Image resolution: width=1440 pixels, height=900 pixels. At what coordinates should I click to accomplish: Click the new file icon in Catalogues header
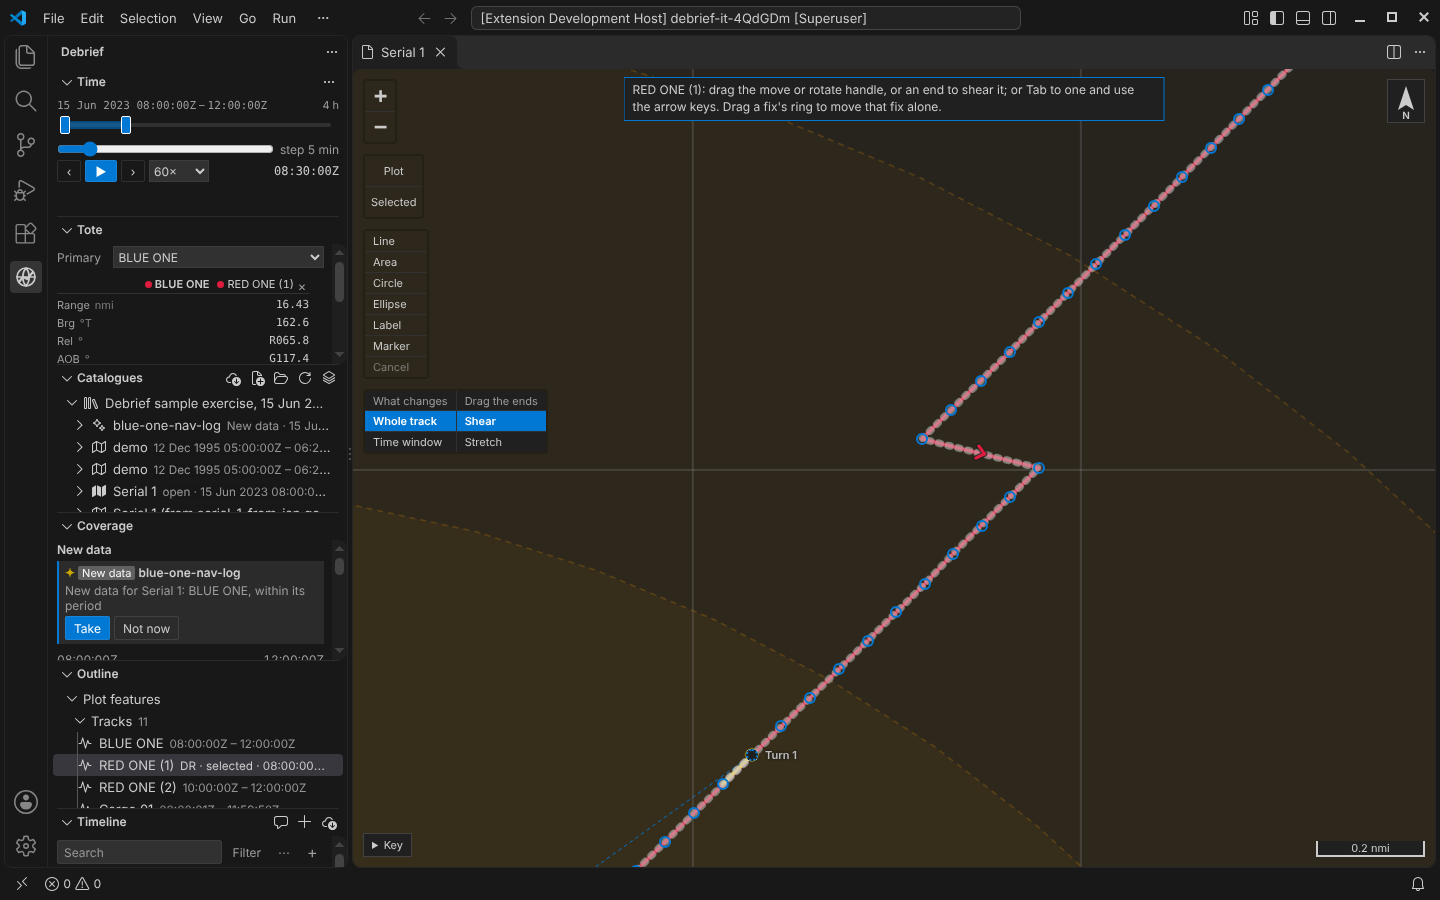[257, 379]
